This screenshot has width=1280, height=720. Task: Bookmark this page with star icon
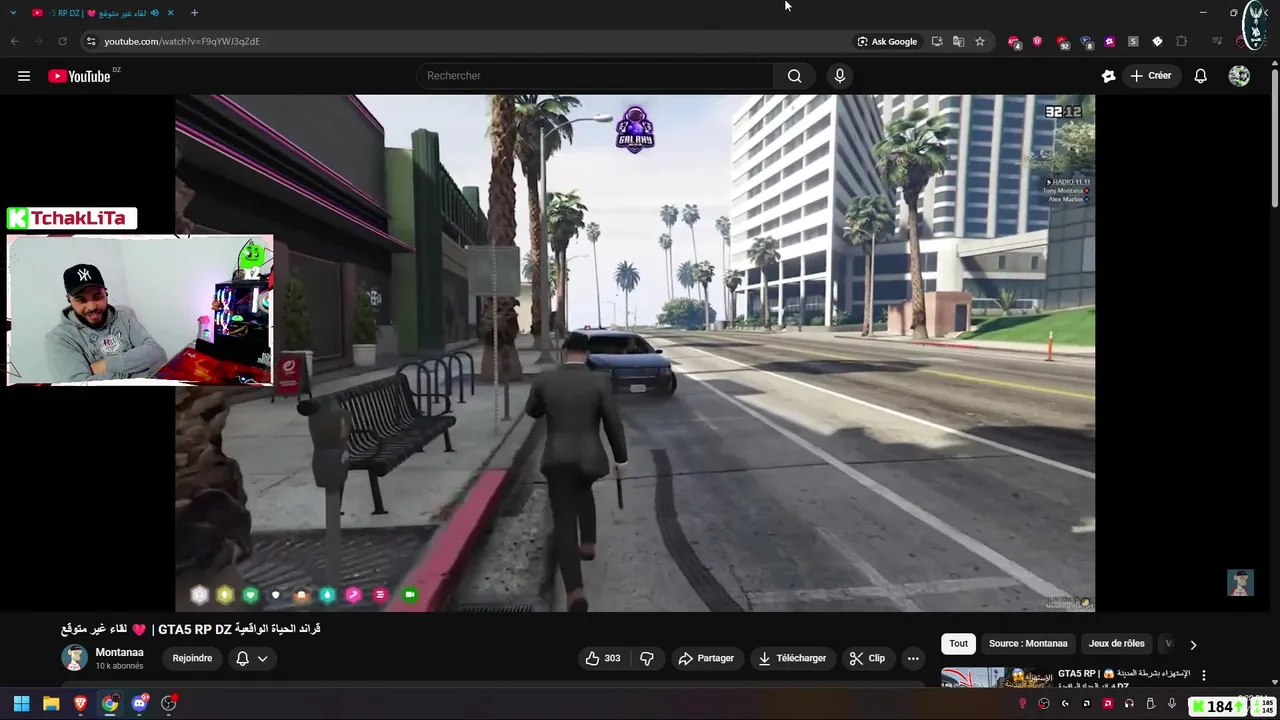tap(980, 41)
